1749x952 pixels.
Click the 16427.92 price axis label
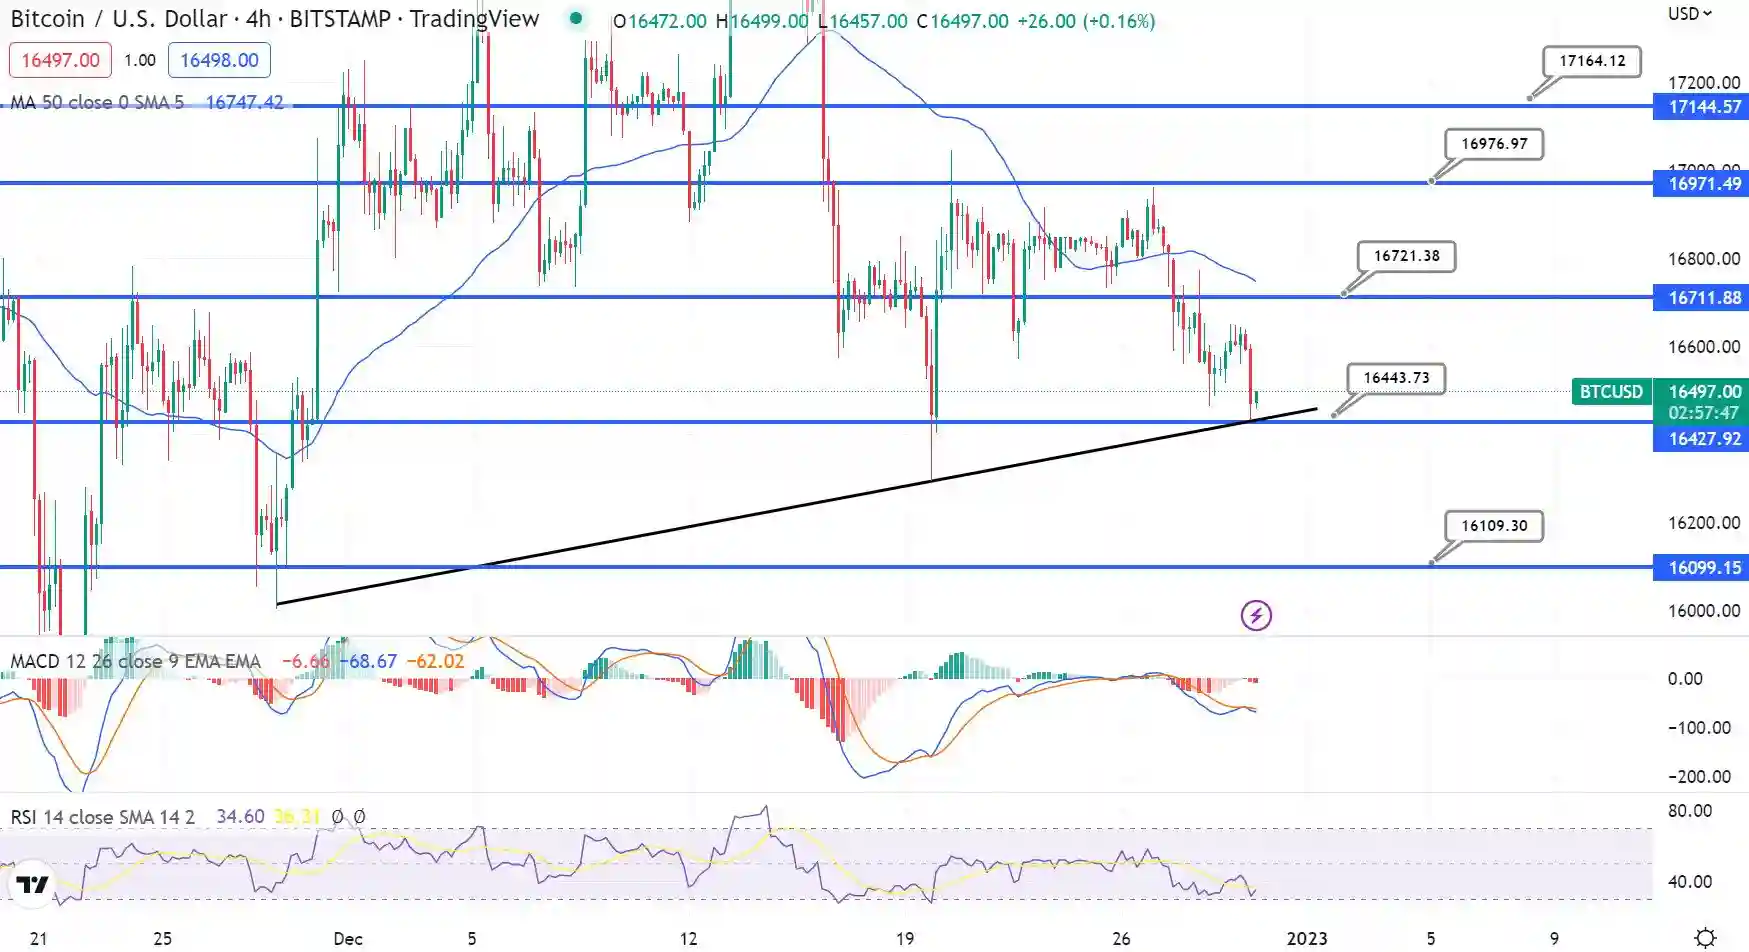pyautogui.click(x=1701, y=438)
